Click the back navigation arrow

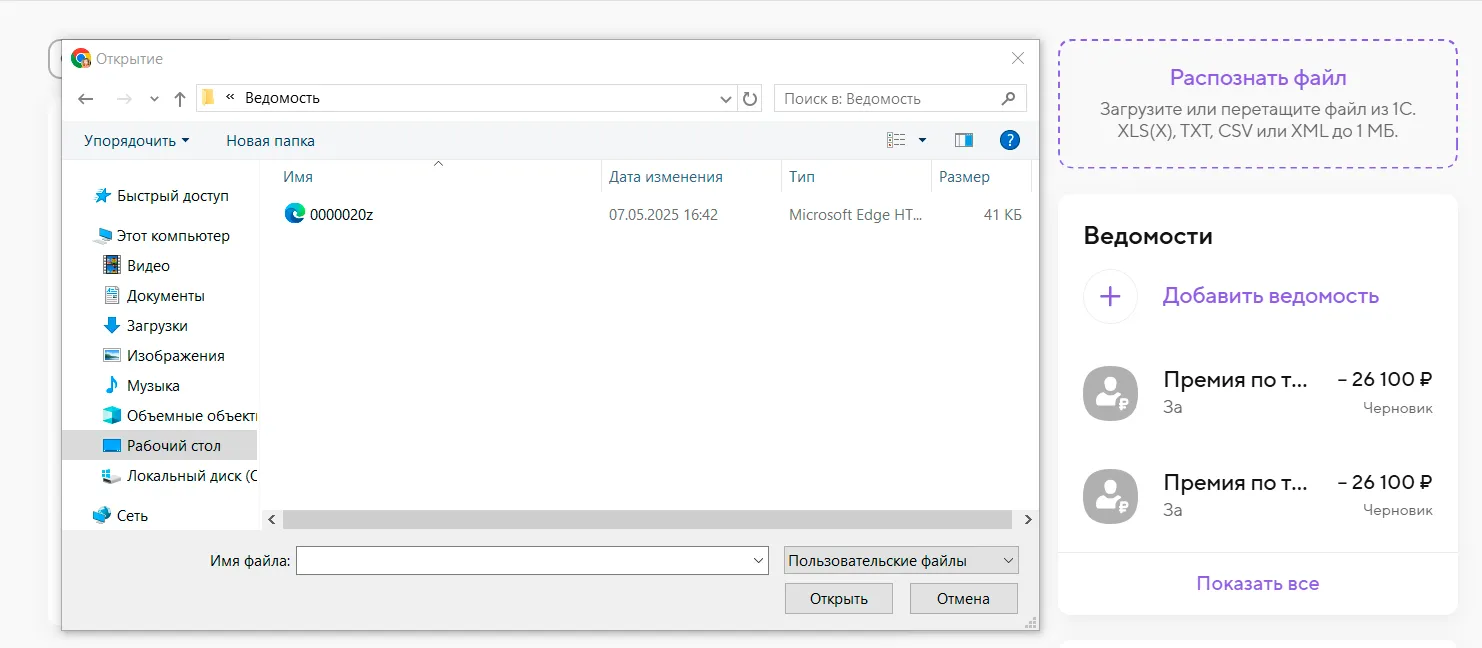click(86, 99)
